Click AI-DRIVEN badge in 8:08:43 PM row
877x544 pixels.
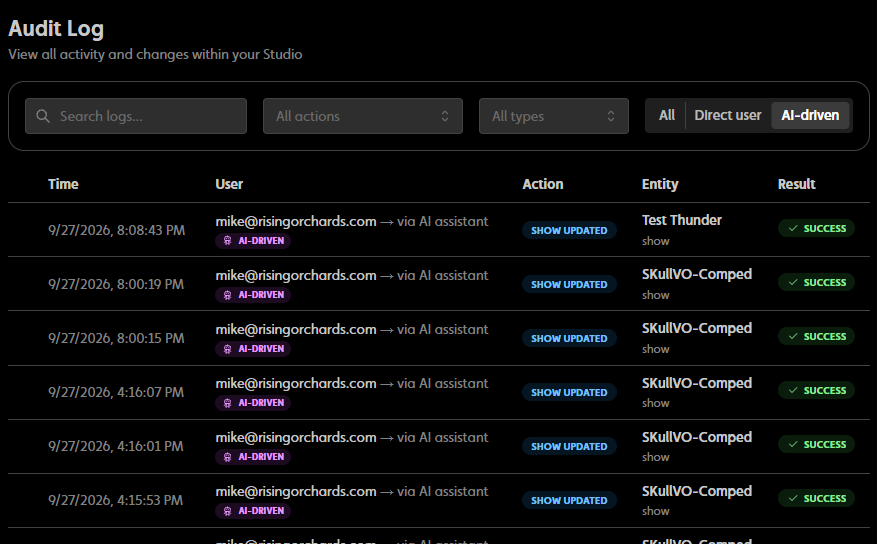pos(253,241)
